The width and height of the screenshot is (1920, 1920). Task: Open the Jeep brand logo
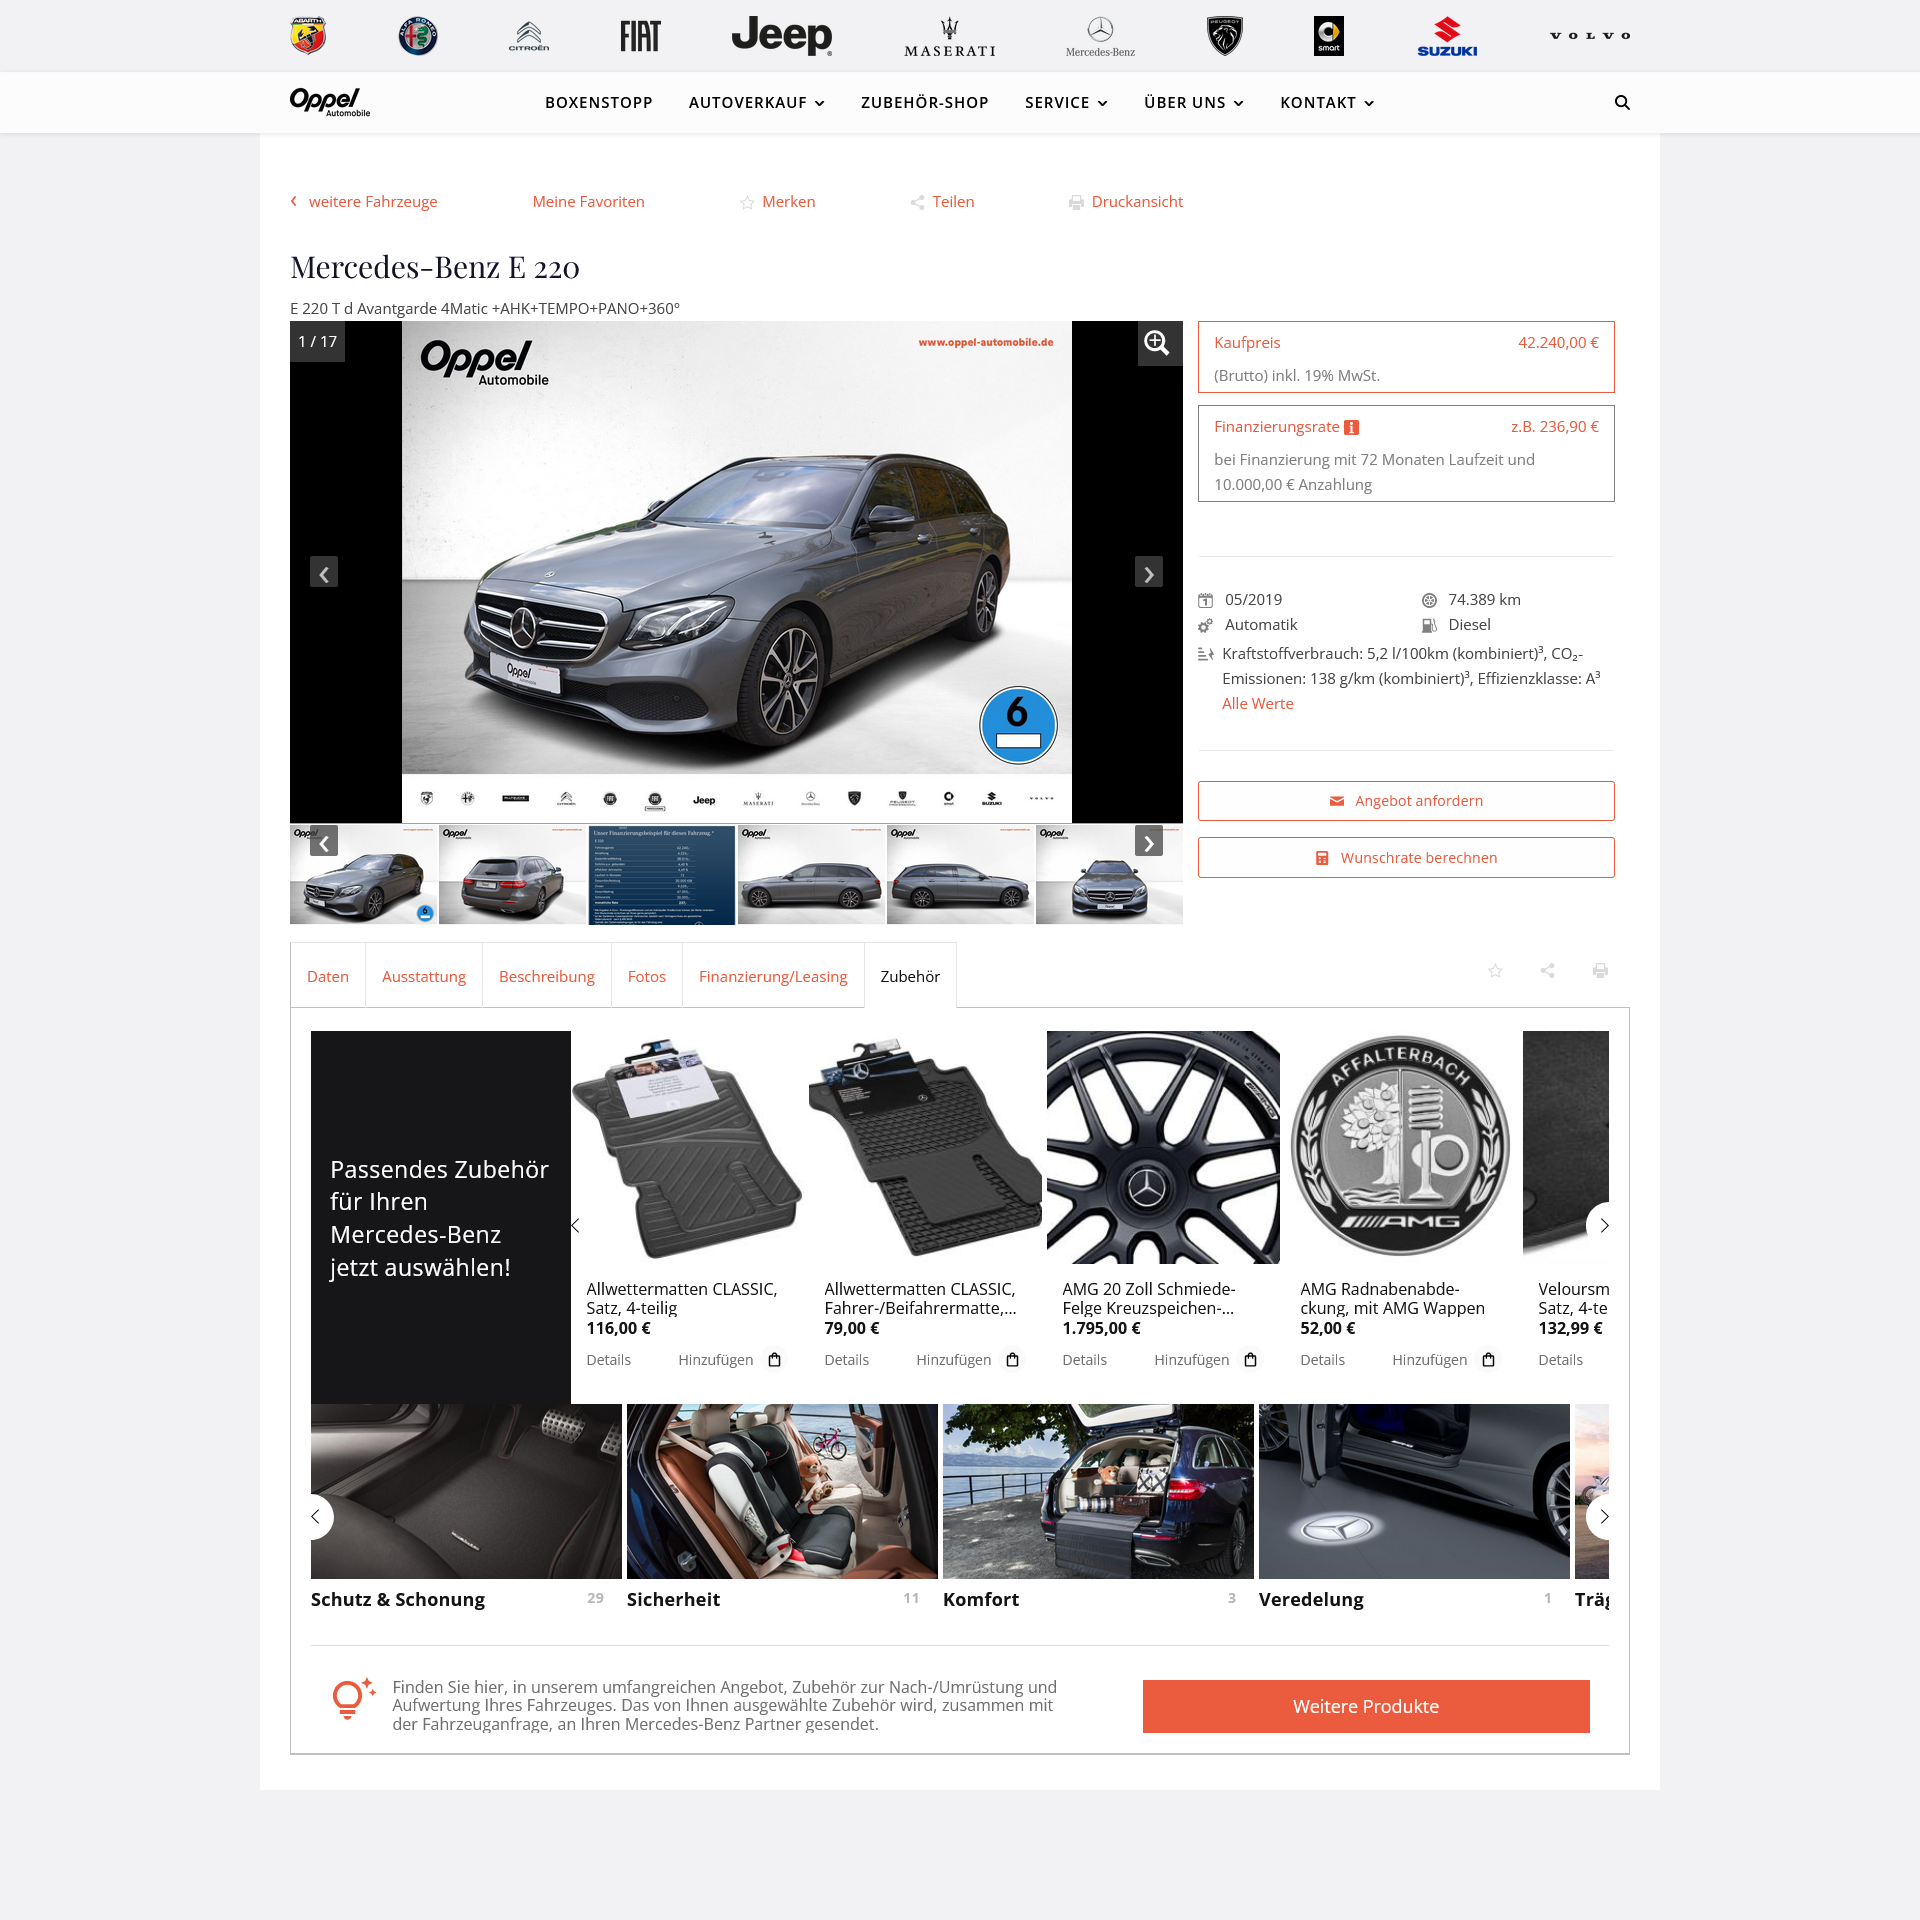pos(781,36)
